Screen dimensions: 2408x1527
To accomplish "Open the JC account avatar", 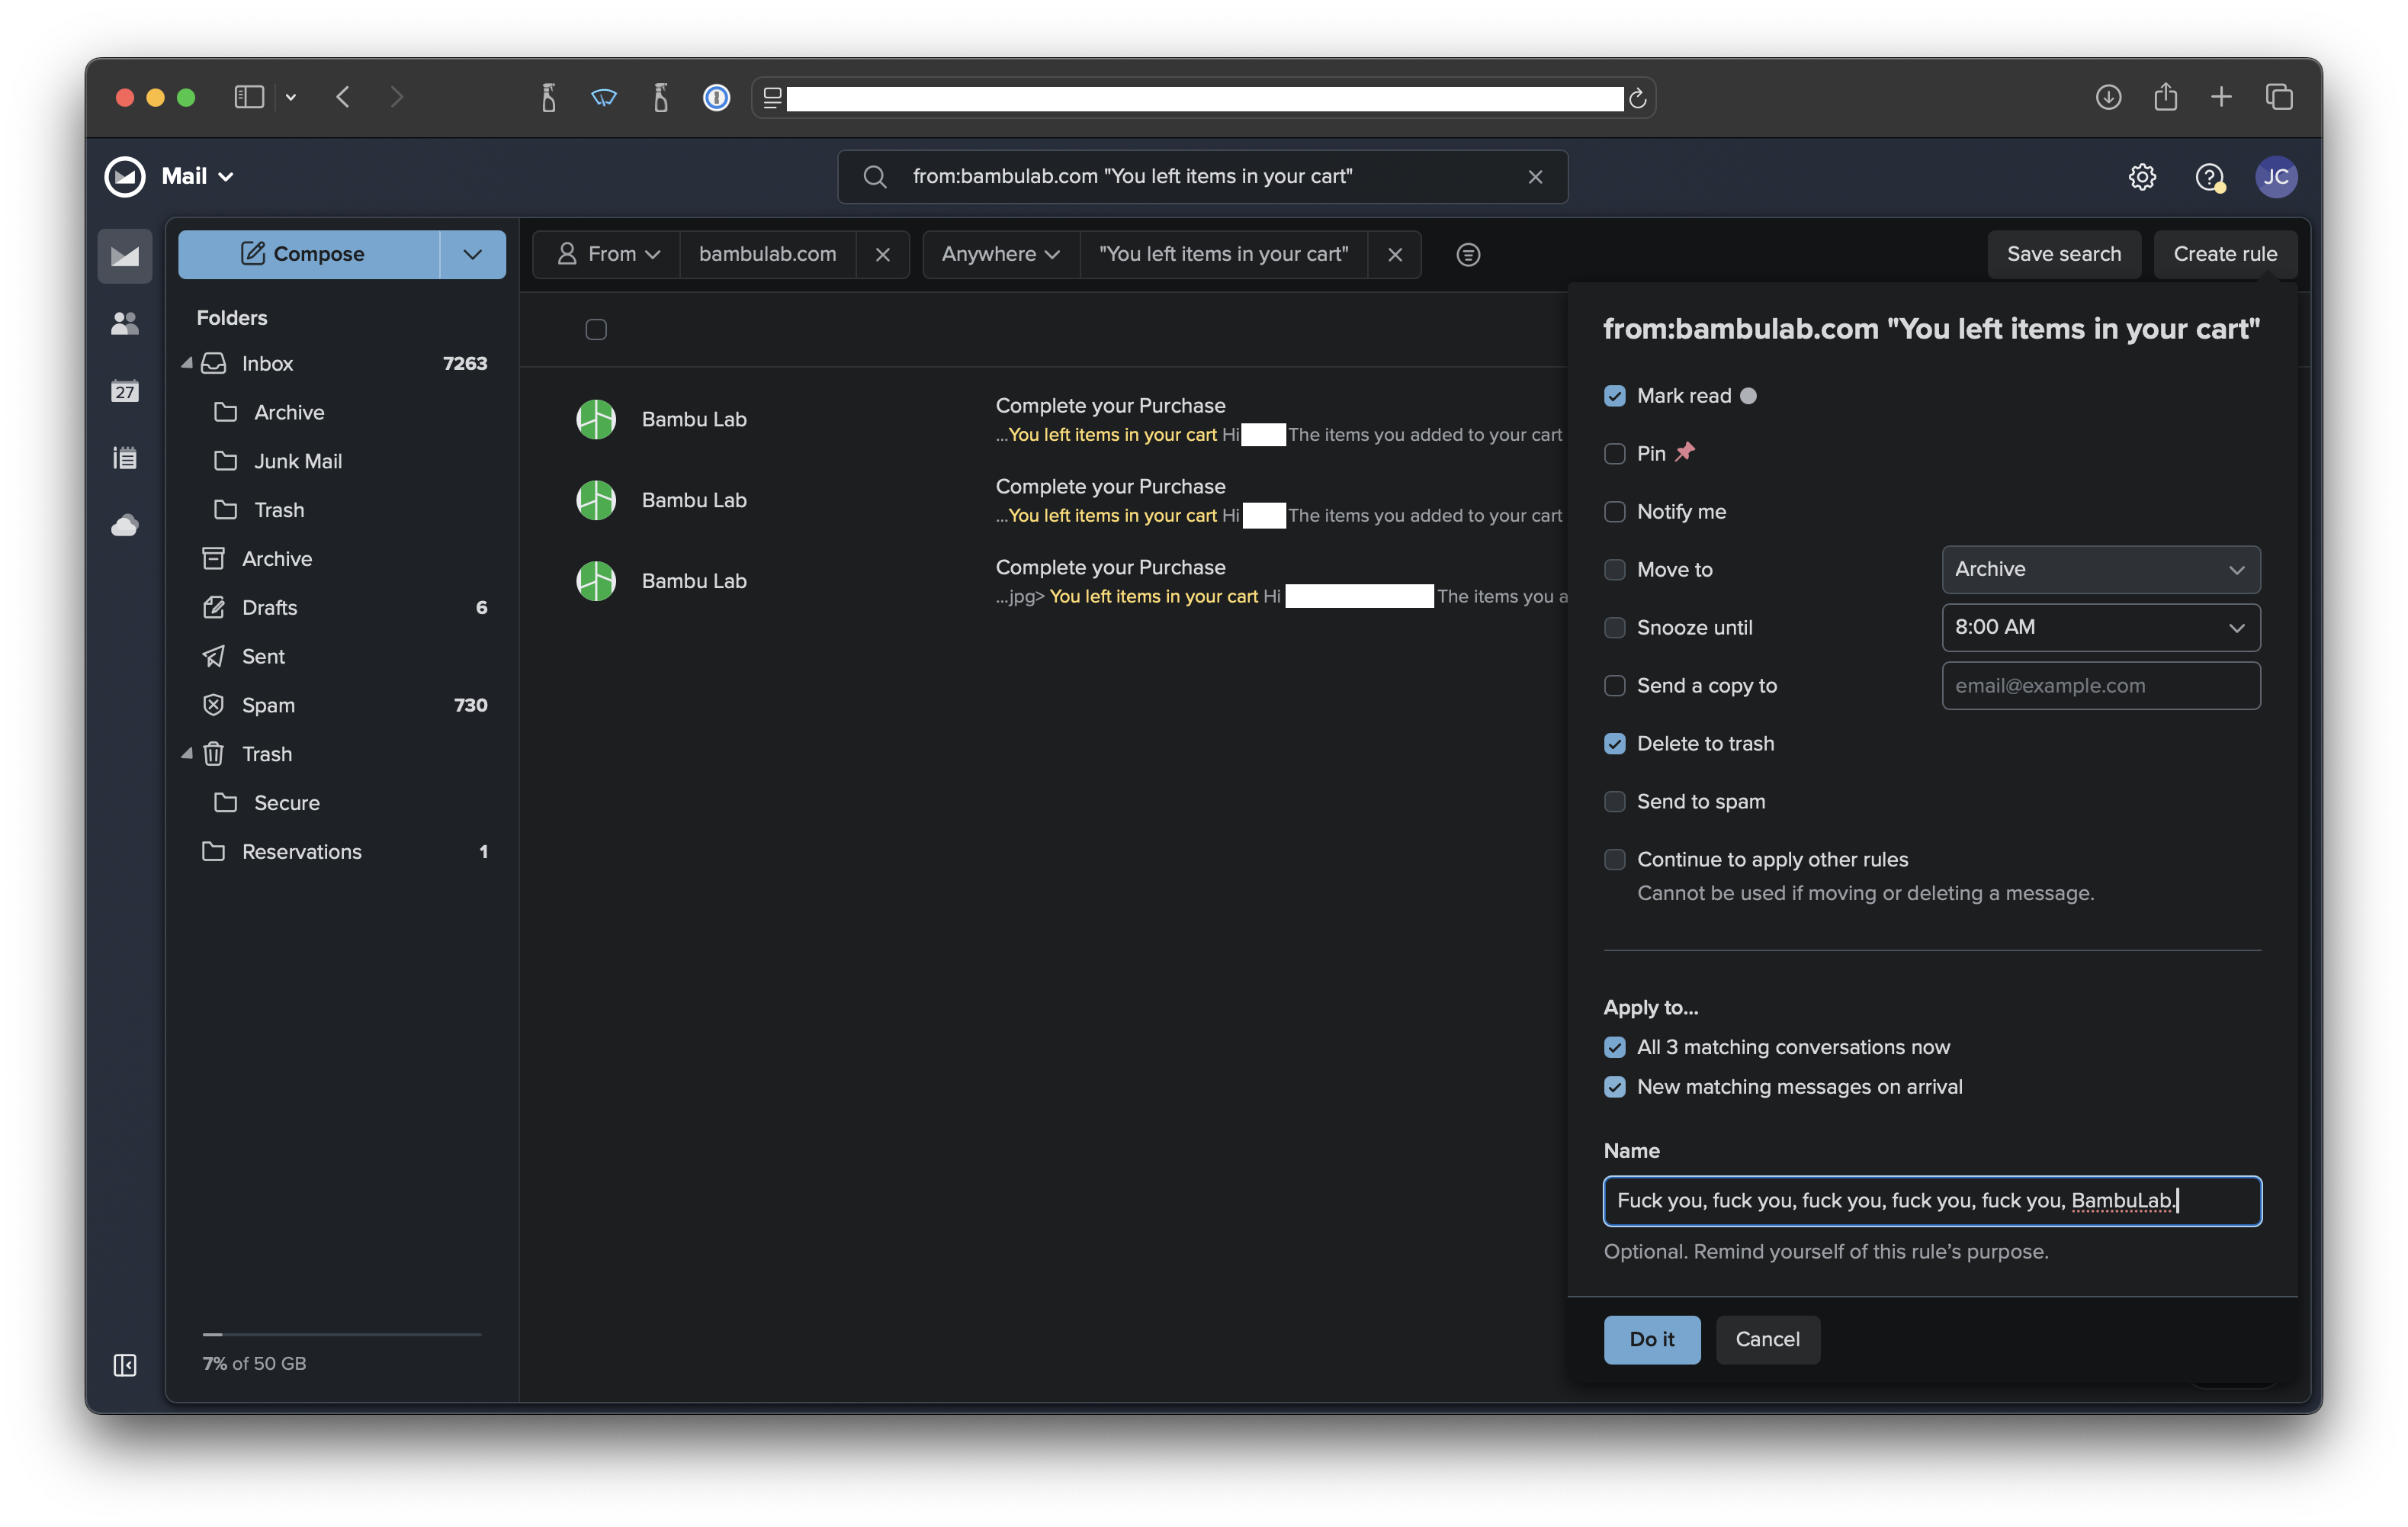I will coord(2276,177).
